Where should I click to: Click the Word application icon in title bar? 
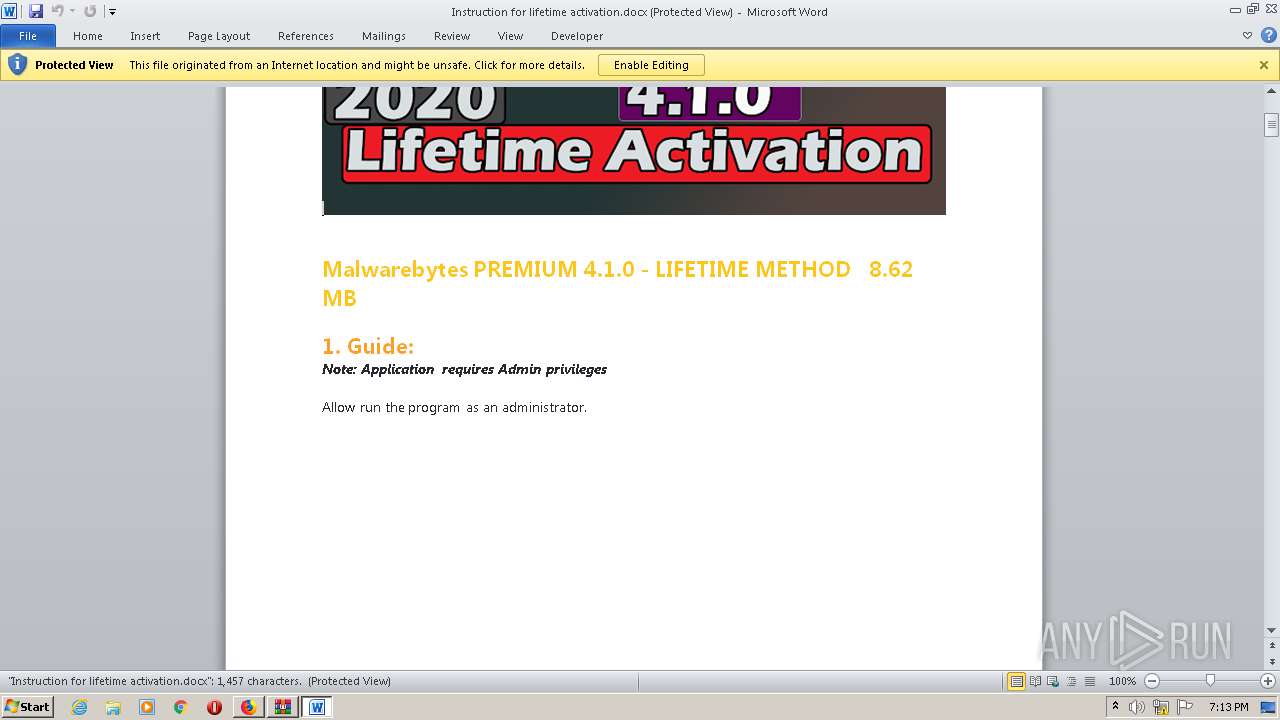(9, 11)
